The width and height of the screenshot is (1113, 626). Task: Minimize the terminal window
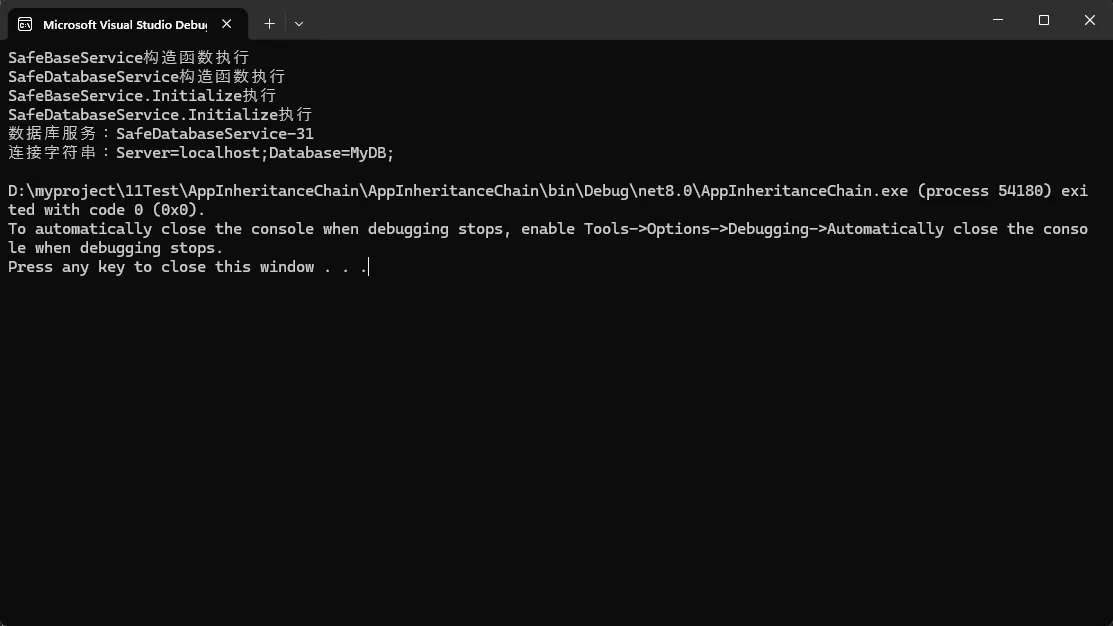pos(999,20)
